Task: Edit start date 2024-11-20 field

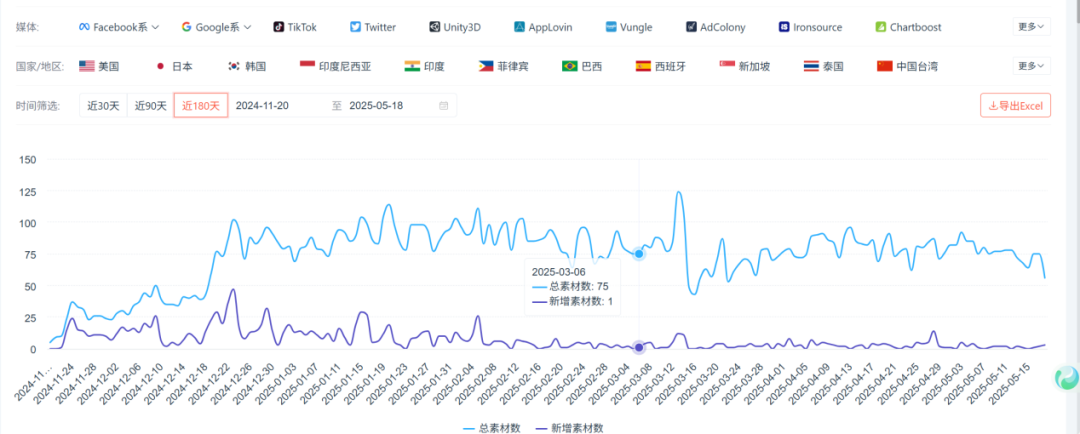Action: [262, 105]
